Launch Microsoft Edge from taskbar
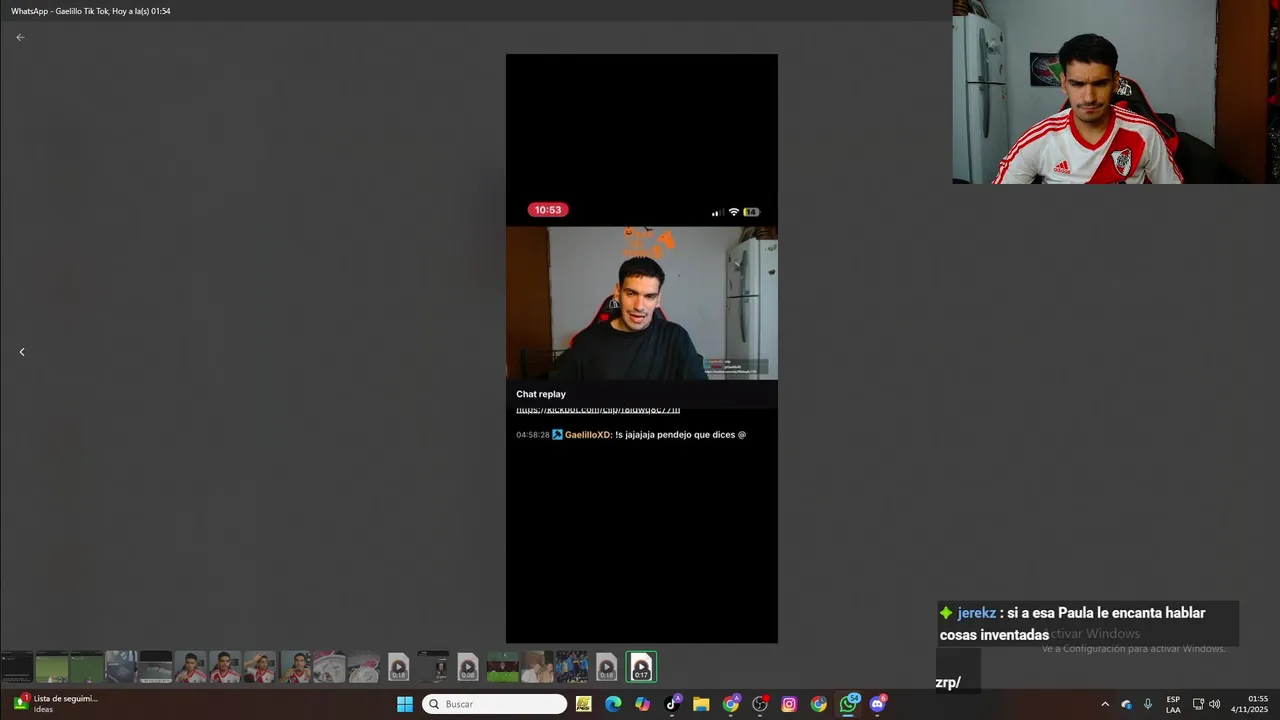The height and width of the screenshot is (720, 1280). coord(613,704)
